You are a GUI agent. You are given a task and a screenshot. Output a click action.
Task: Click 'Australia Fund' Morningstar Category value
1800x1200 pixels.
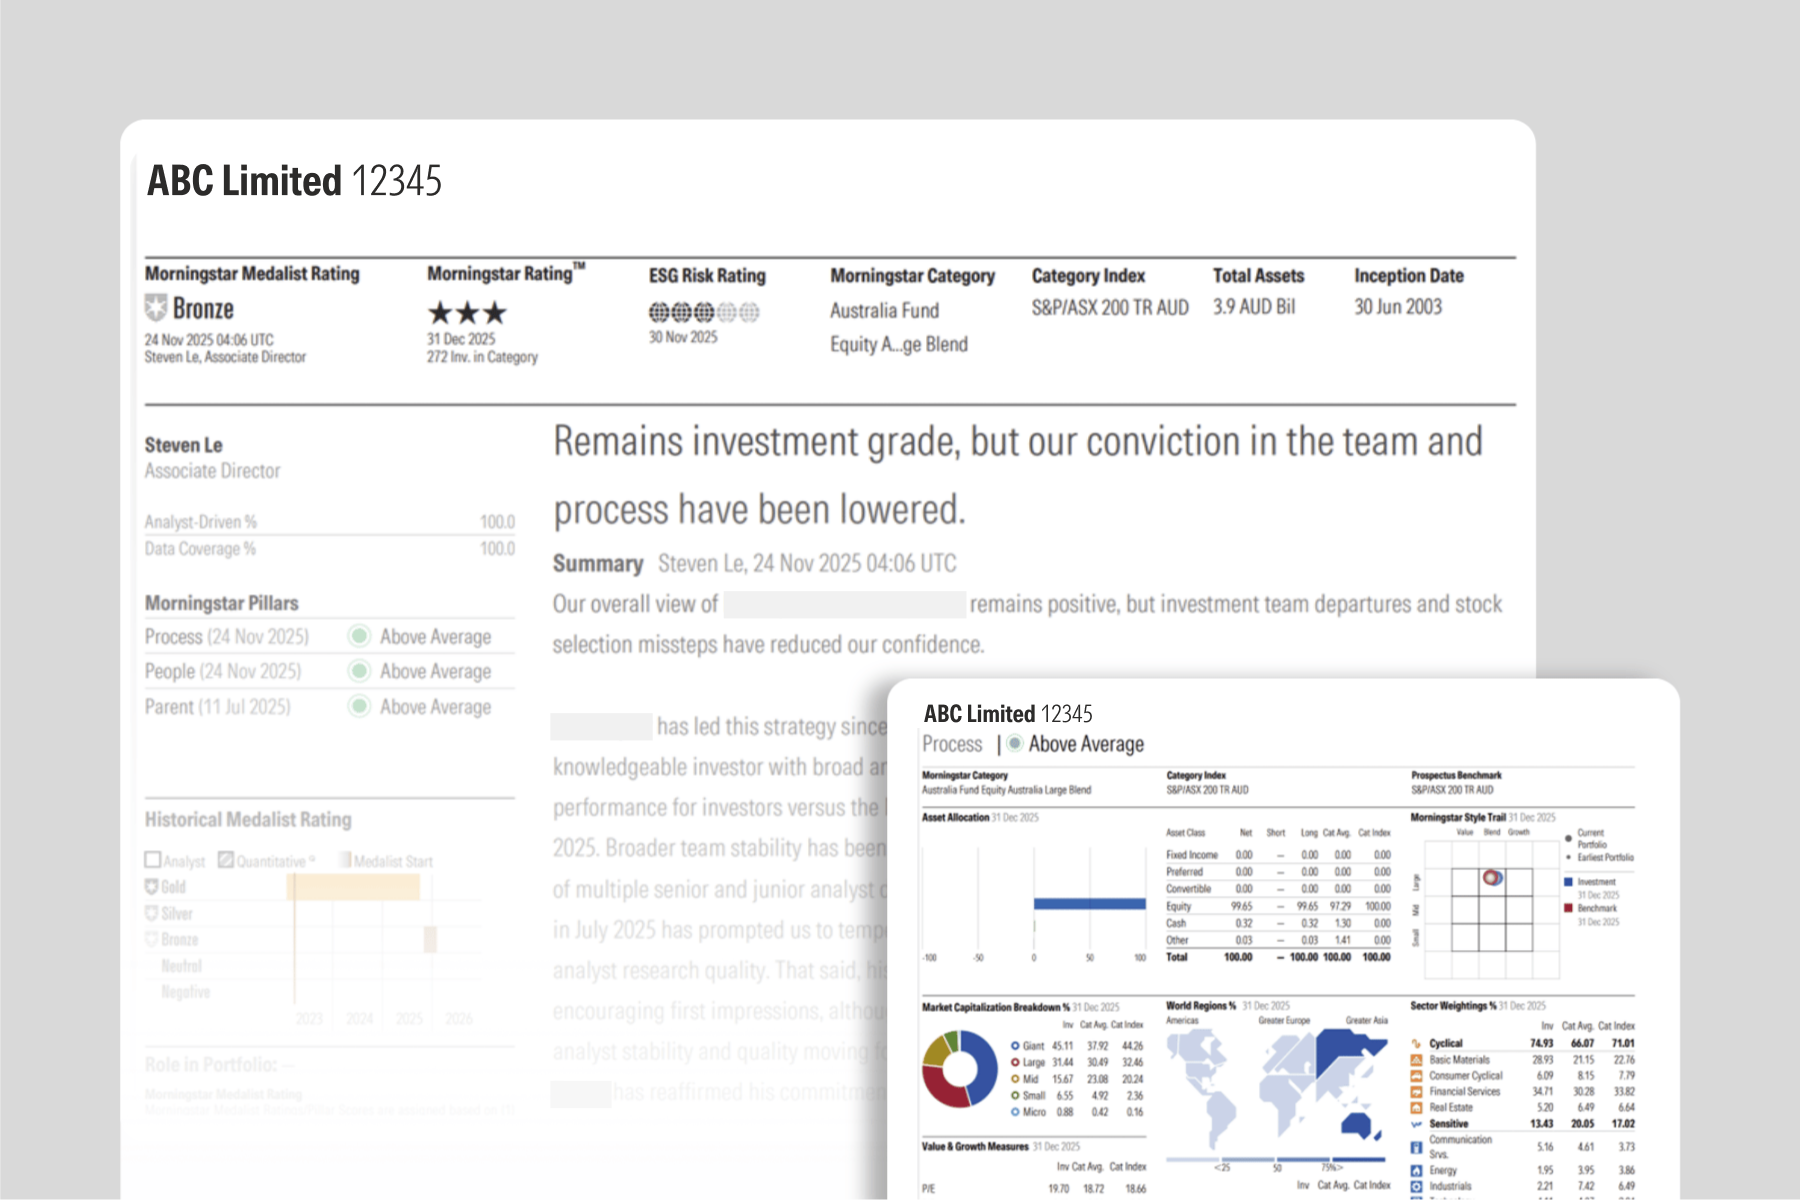point(884,311)
